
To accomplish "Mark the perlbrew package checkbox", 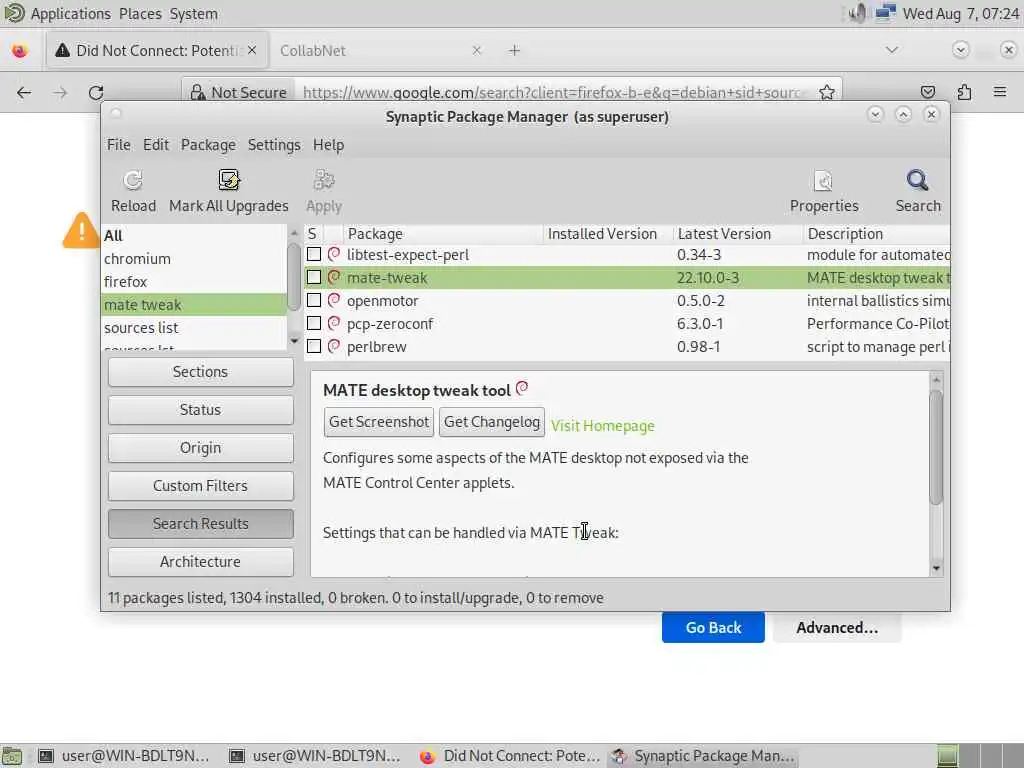I will tap(313, 345).
